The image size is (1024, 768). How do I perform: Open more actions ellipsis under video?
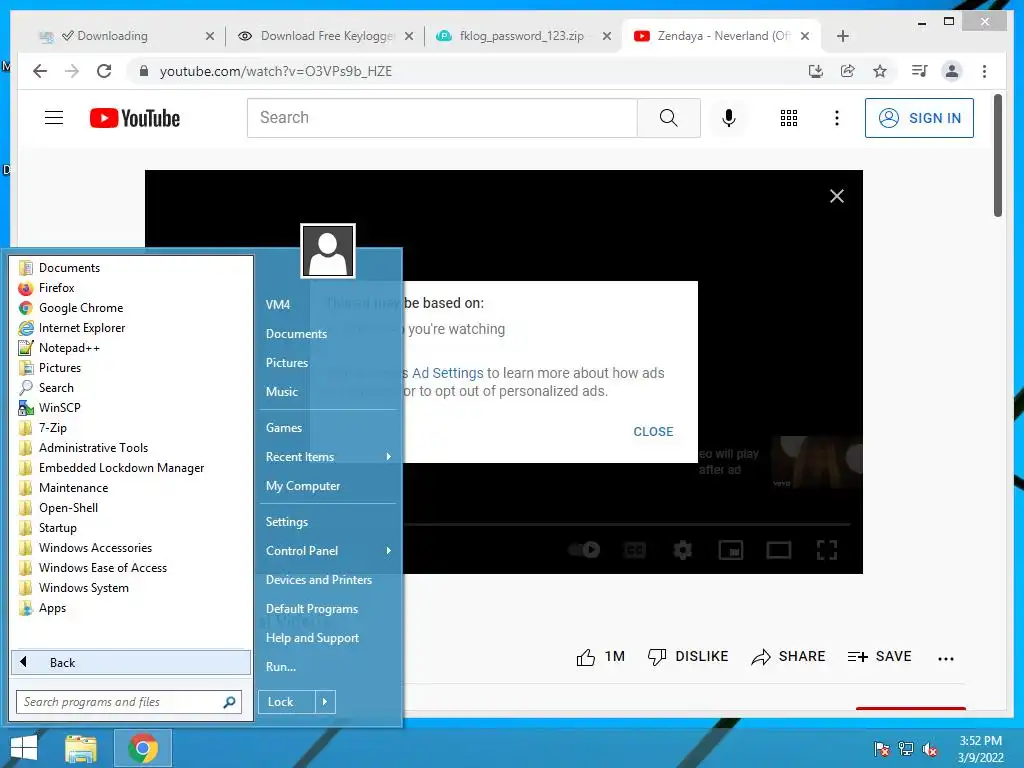[946, 658]
